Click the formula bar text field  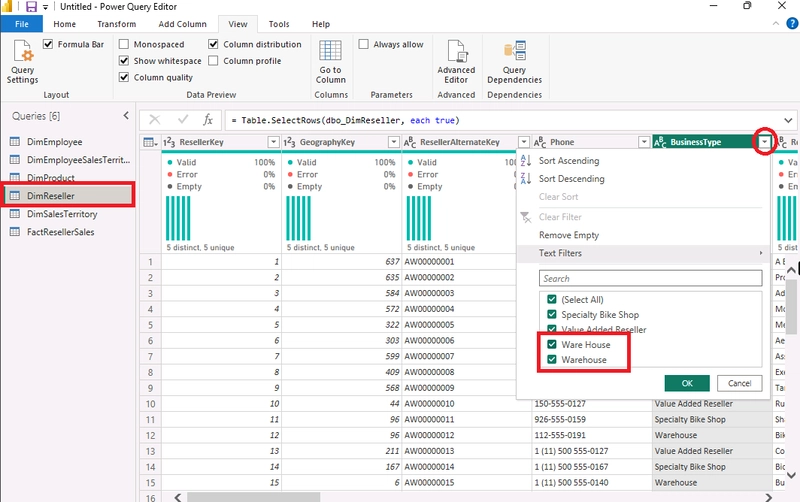point(503,120)
